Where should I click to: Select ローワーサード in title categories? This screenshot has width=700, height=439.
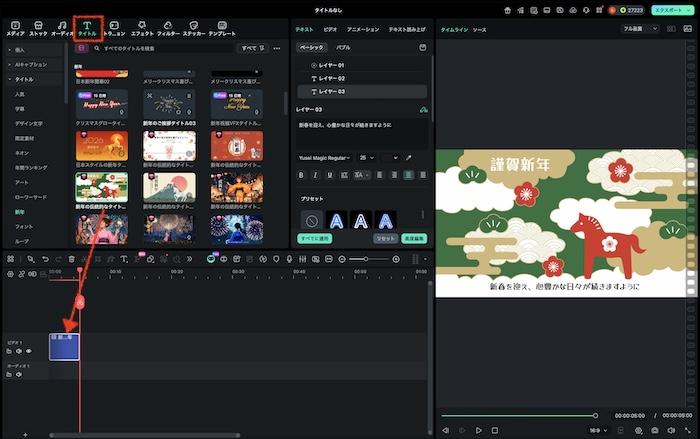point(30,197)
